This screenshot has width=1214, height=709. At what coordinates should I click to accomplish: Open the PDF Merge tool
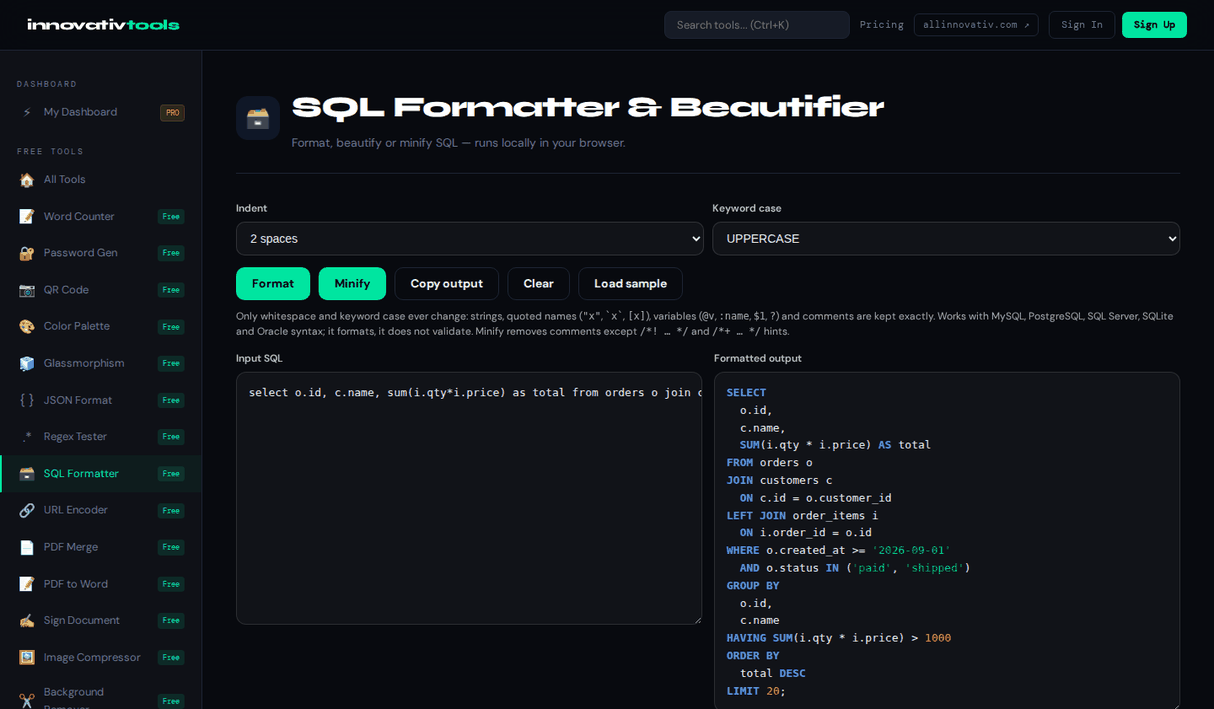pyautogui.click(x=101, y=547)
